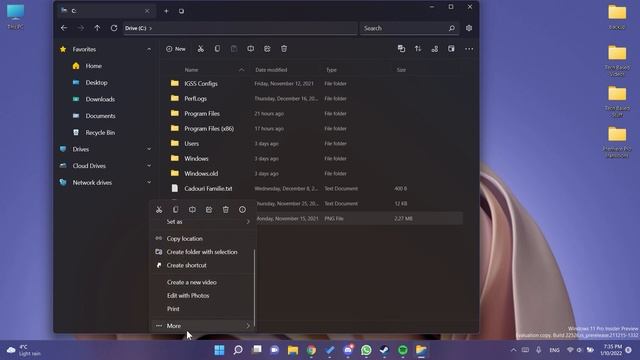This screenshot has height=360, width=640.
Task: Open the selection options toolbar icon
Action: (x=401, y=49)
